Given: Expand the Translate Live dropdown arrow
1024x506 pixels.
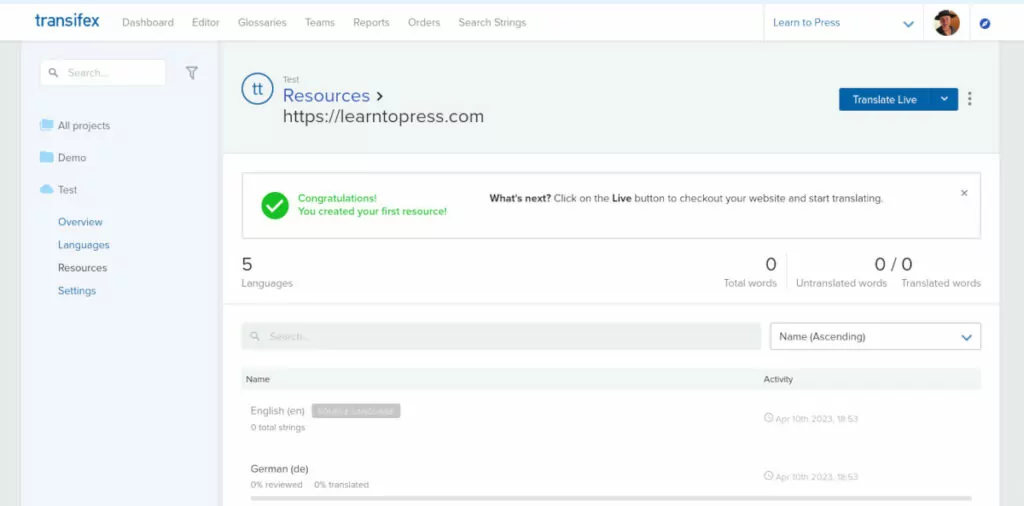Looking at the screenshot, I should coord(944,99).
